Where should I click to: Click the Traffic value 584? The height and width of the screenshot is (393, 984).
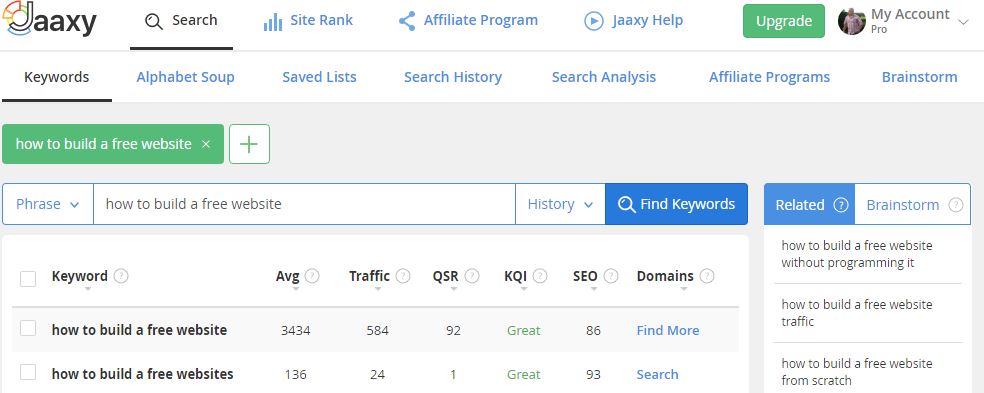pyautogui.click(x=377, y=330)
